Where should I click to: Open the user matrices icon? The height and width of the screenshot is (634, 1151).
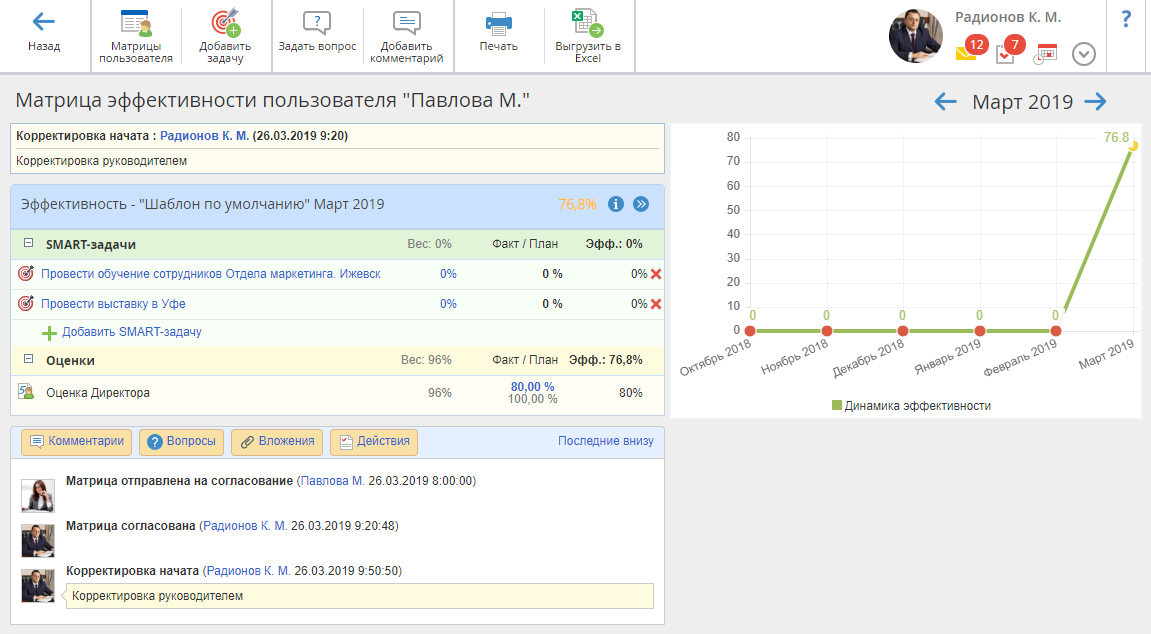(135, 24)
